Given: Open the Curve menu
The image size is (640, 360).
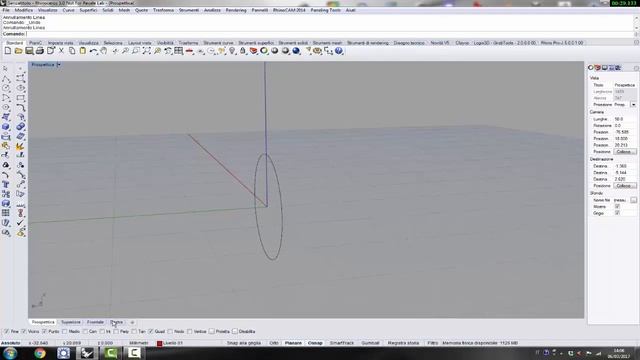Looking at the screenshot, I should coord(69,10).
